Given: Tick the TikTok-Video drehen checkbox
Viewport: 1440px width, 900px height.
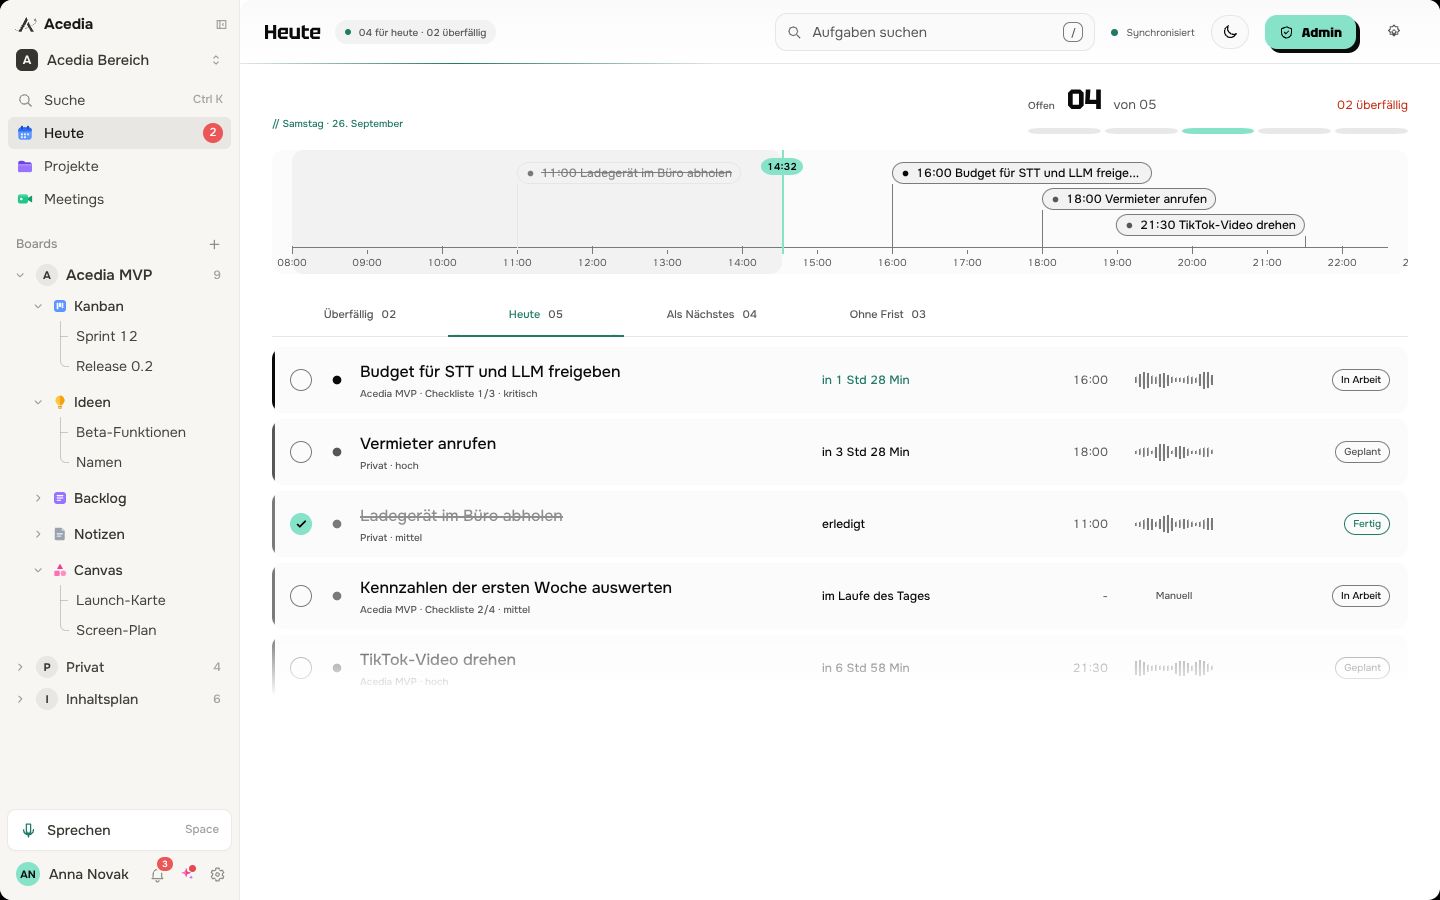Looking at the screenshot, I should pos(301,668).
